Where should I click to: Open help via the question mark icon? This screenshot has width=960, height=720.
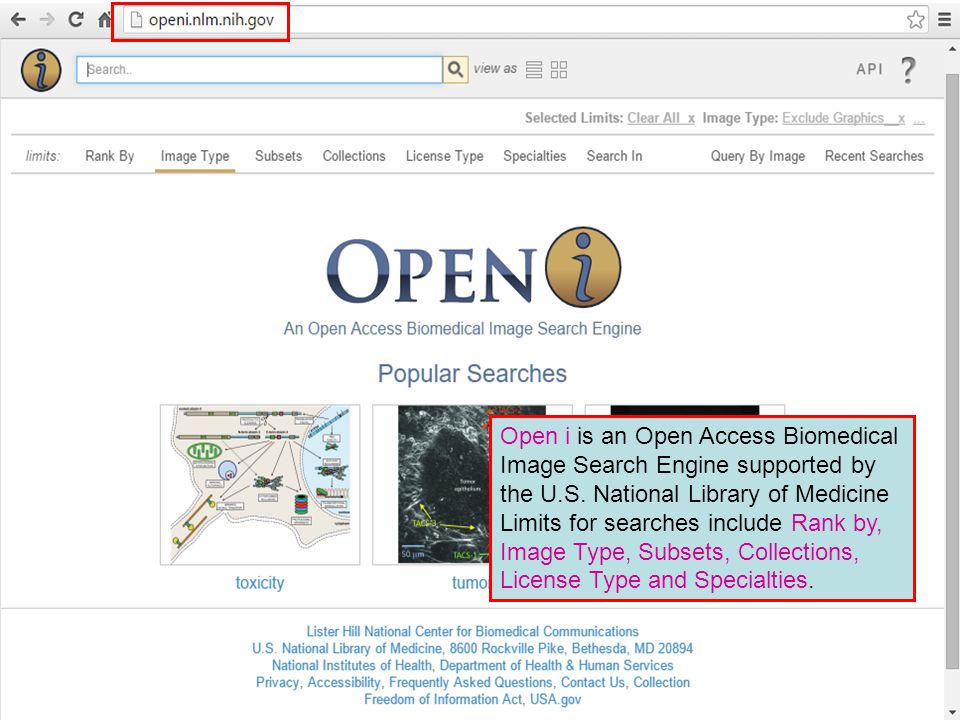[909, 70]
